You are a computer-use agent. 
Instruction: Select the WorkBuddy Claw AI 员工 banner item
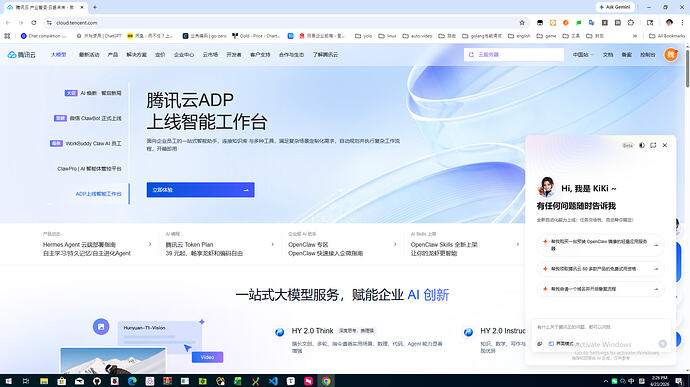coord(86,143)
